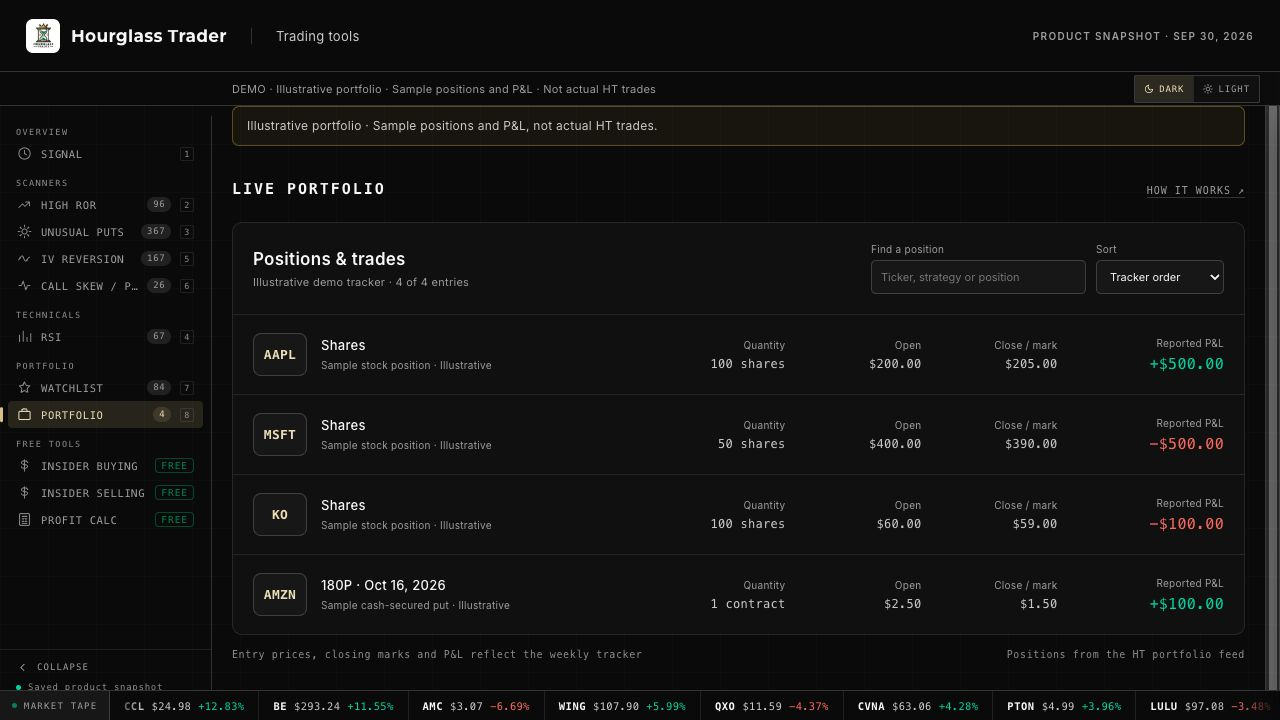This screenshot has height=720, width=1280.
Task: Open the Signal overview icon
Action: tap(24, 154)
